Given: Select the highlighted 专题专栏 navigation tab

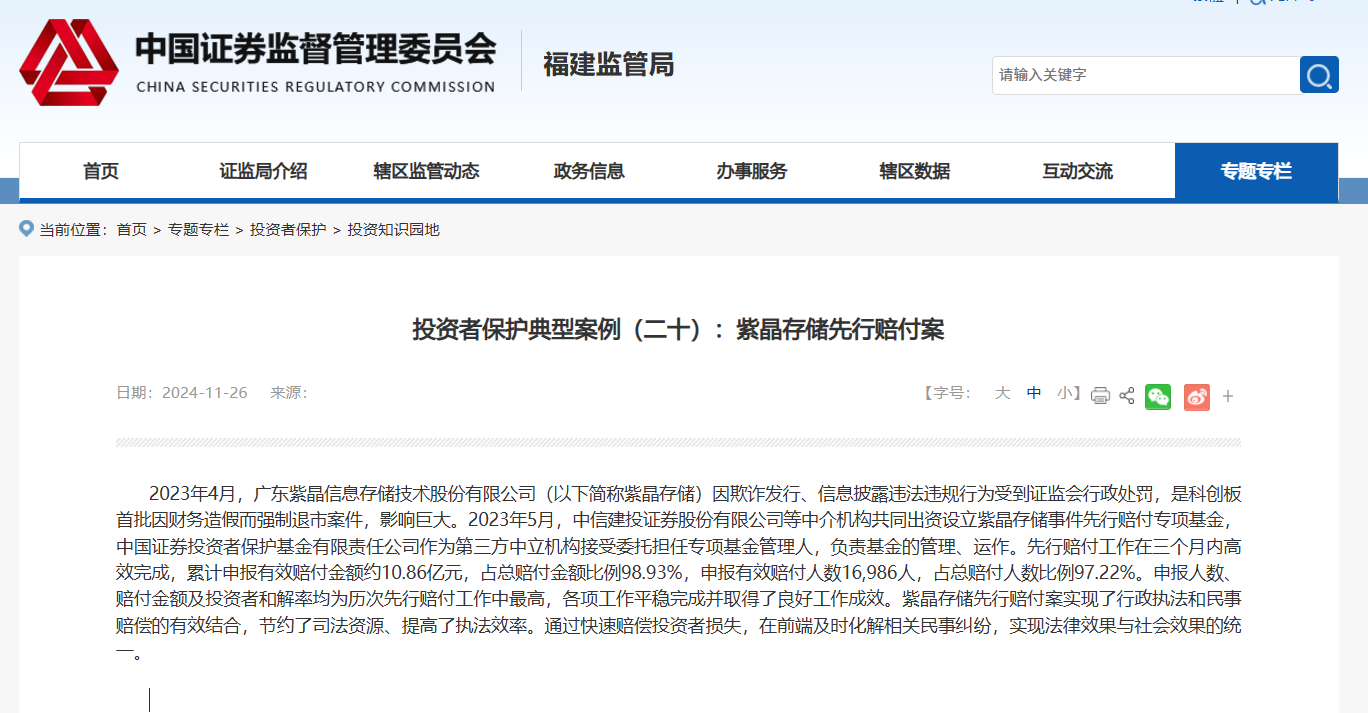Looking at the screenshot, I should [1256, 171].
